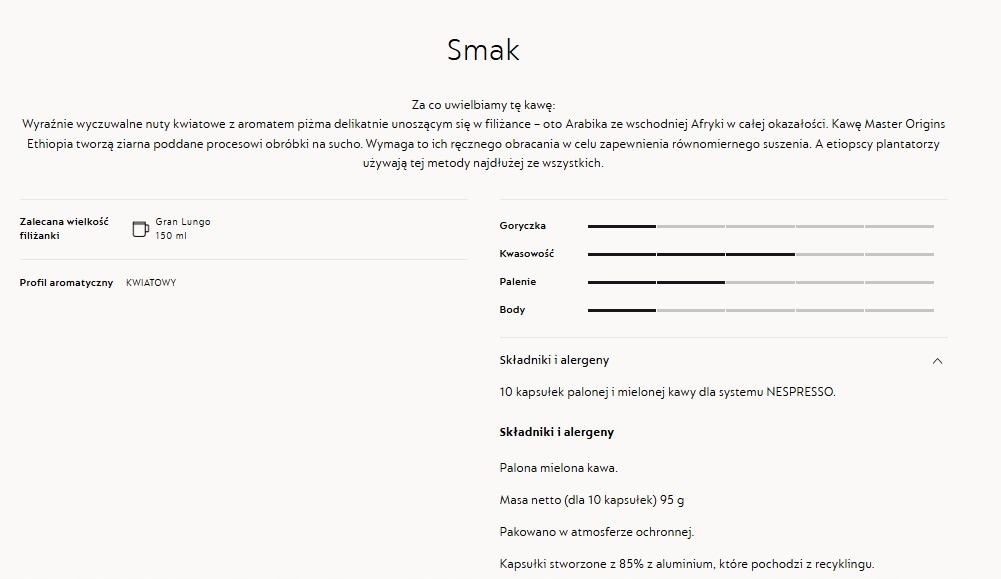Click the 'Za co uwielbiamy tę kawę' line
The width and height of the screenshot is (1001, 579).
click(483, 105)
